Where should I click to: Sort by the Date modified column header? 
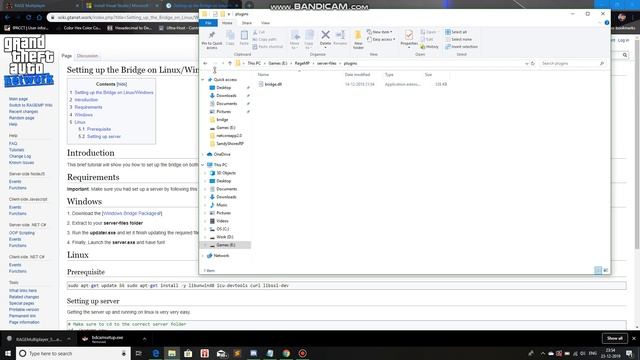357,75
